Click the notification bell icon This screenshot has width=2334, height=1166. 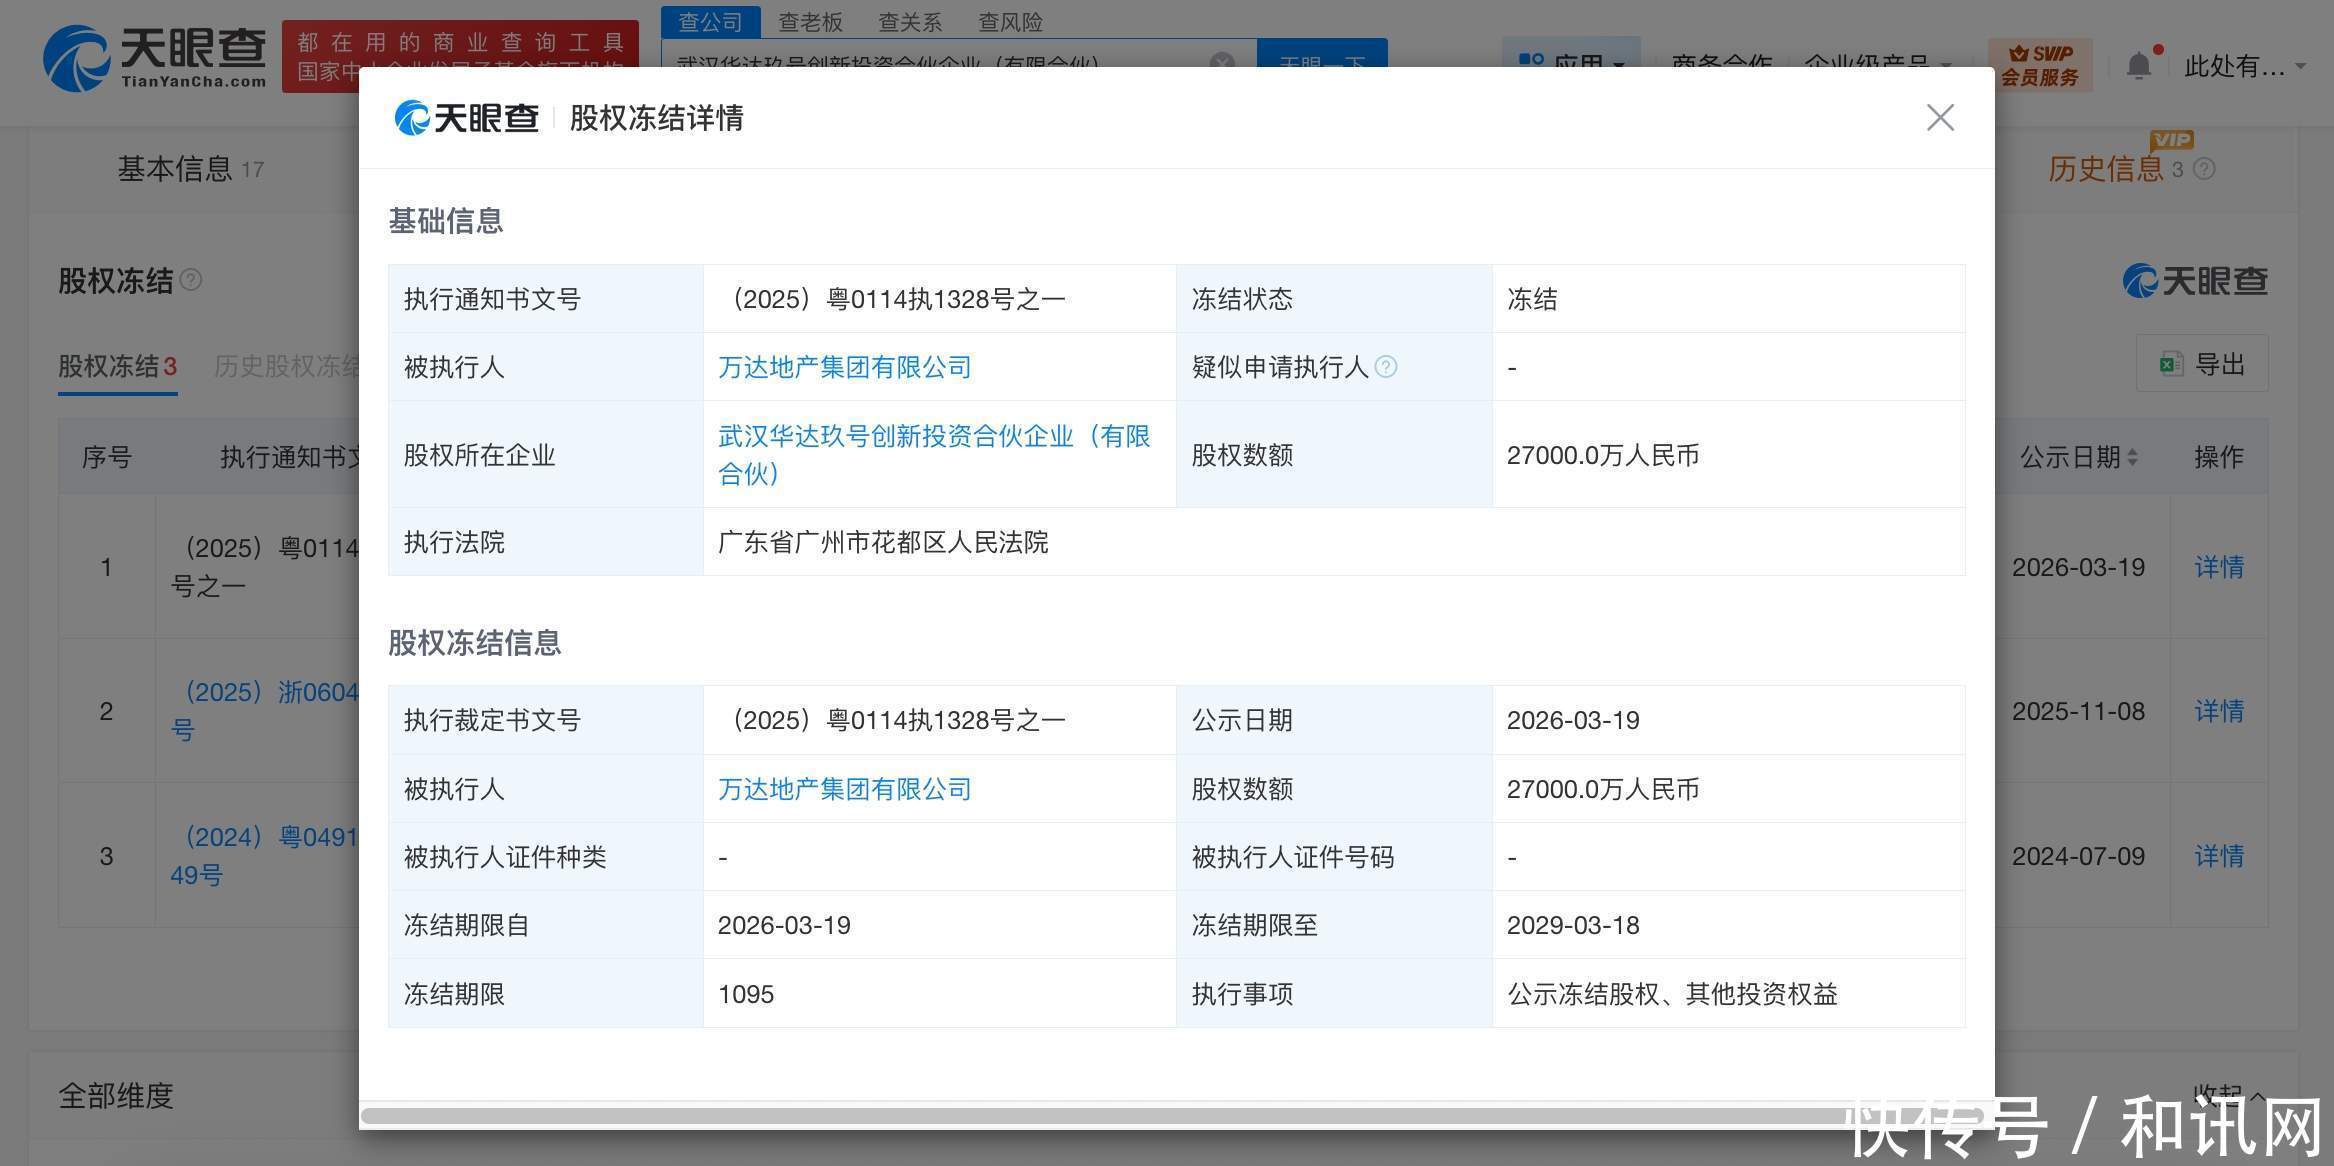(x=2138, y=66)
